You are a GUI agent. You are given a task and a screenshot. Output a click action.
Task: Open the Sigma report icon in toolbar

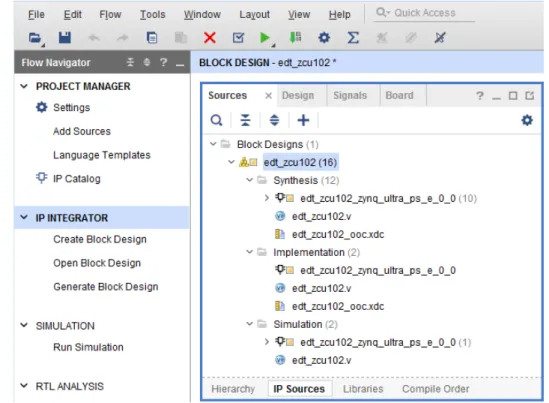(x=353, y=37)
